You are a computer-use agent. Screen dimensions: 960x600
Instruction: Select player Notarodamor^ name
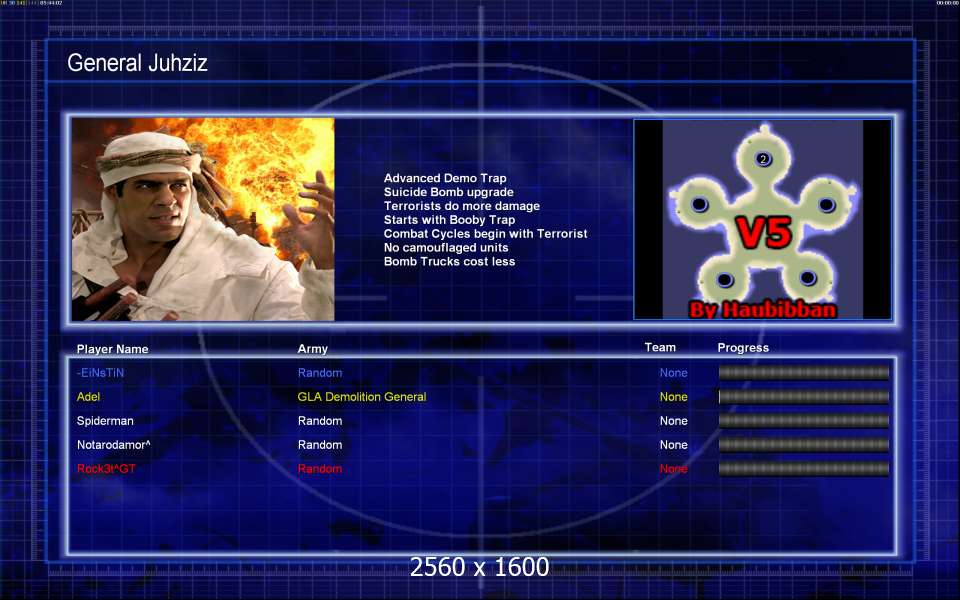[113, 445]
